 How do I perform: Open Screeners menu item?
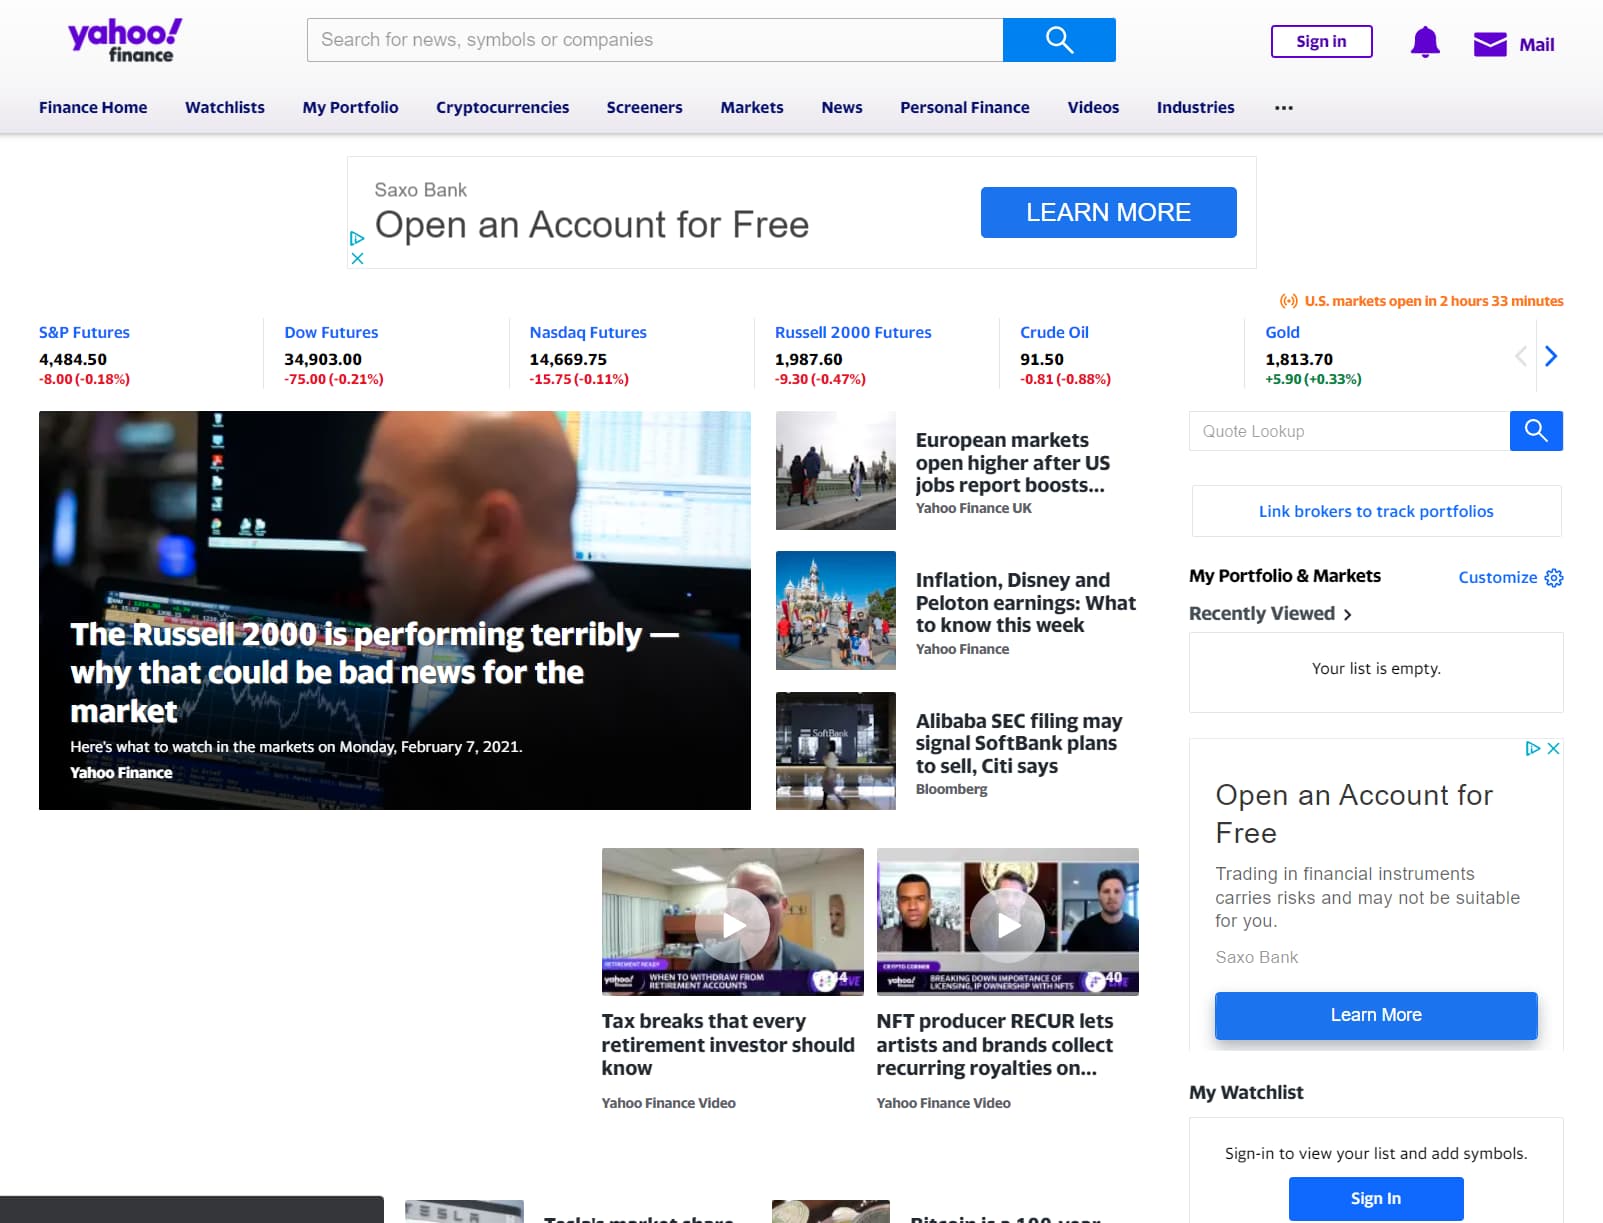point(644,107)
